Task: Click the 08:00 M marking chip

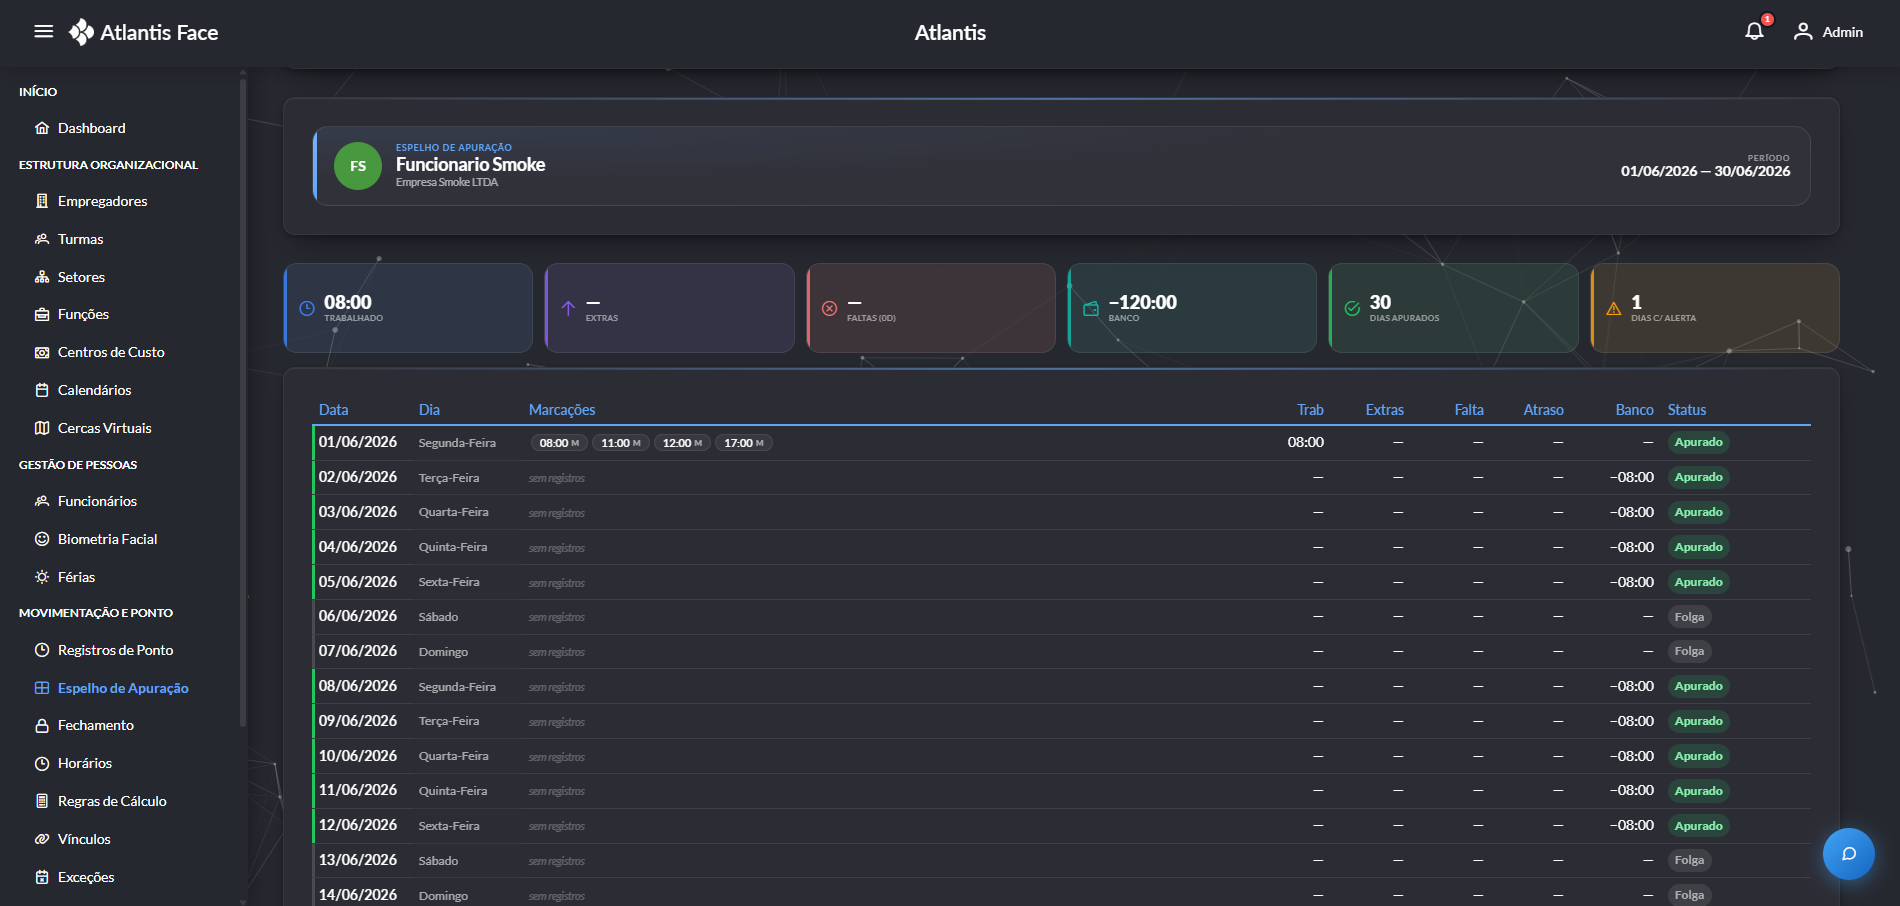Action: tap(559, 443)
